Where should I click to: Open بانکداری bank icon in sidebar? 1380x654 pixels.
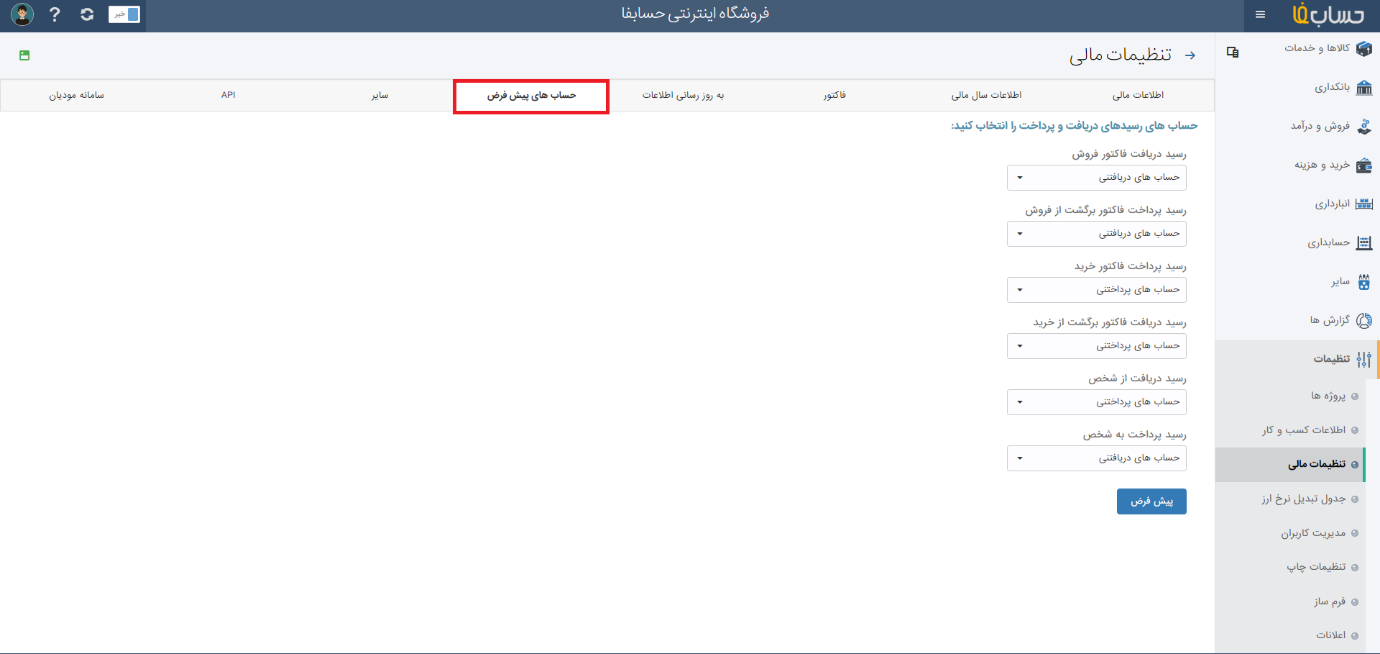click(1364, 87)
